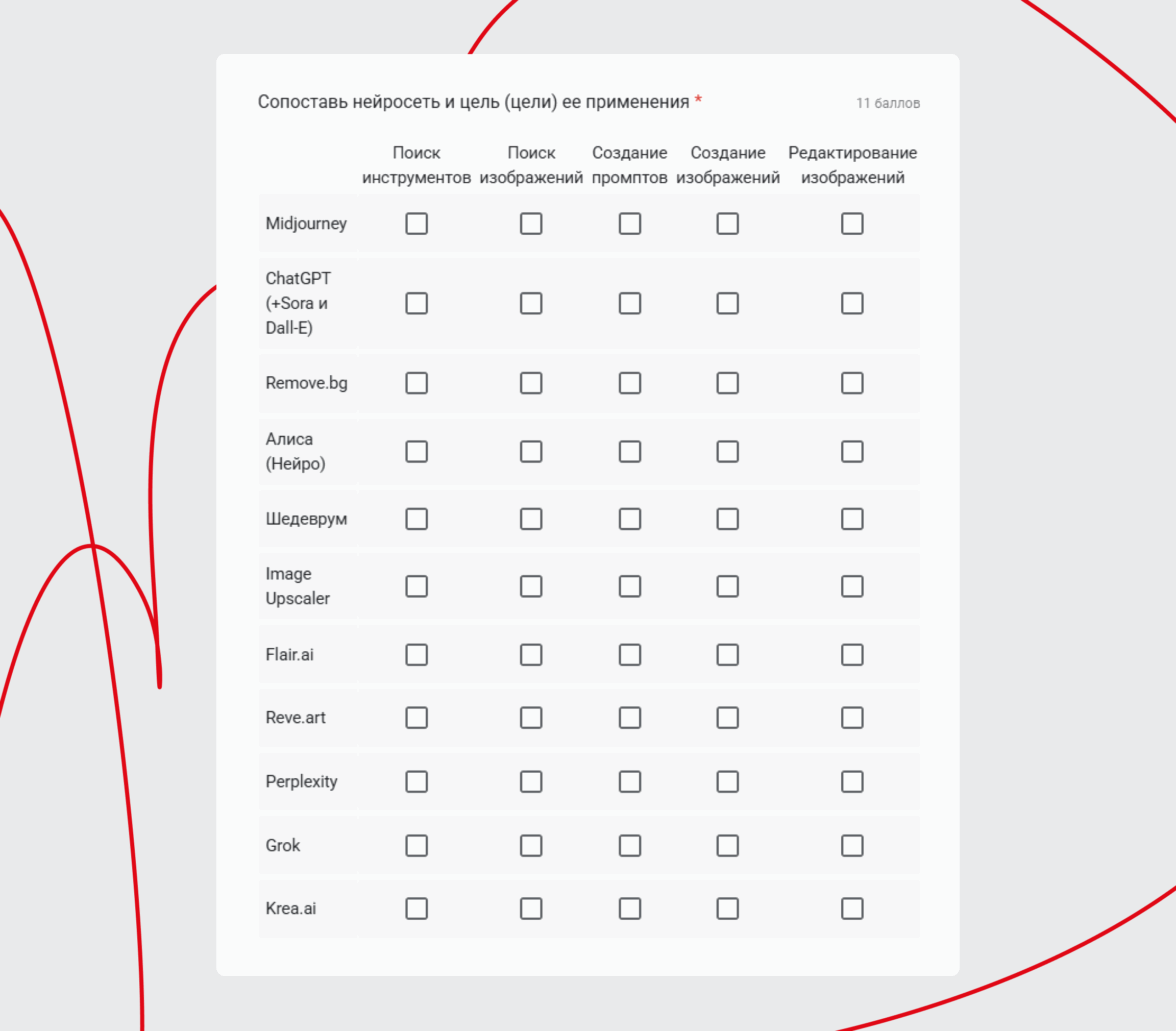Viewport: 1176px width, 1031px height.
Task: Mark Krea.ai for Редактирование изображений
Action: tap(852, 909)
